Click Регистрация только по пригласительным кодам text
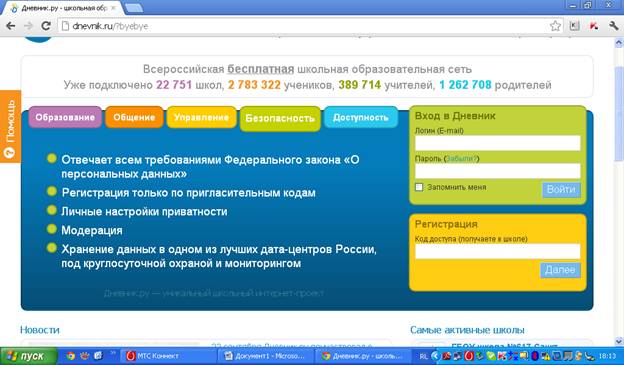Image resolution: width=624 pixels, height=365 pixels. pos(189,193)
